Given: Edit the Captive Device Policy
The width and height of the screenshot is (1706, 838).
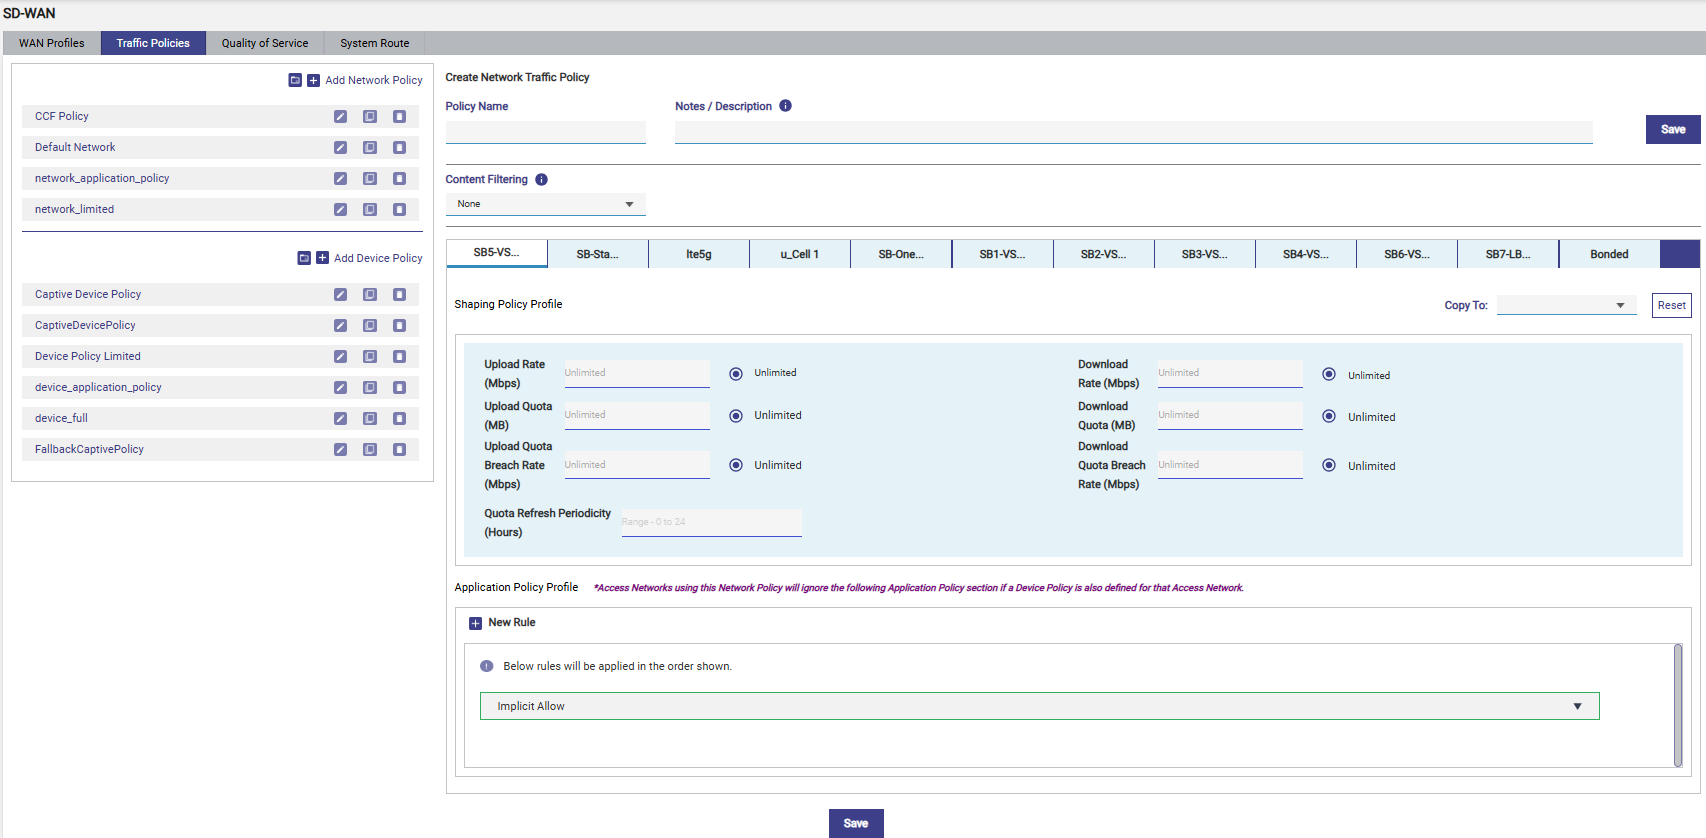Looking at the screenshot, I should click(x=340, y=294).
